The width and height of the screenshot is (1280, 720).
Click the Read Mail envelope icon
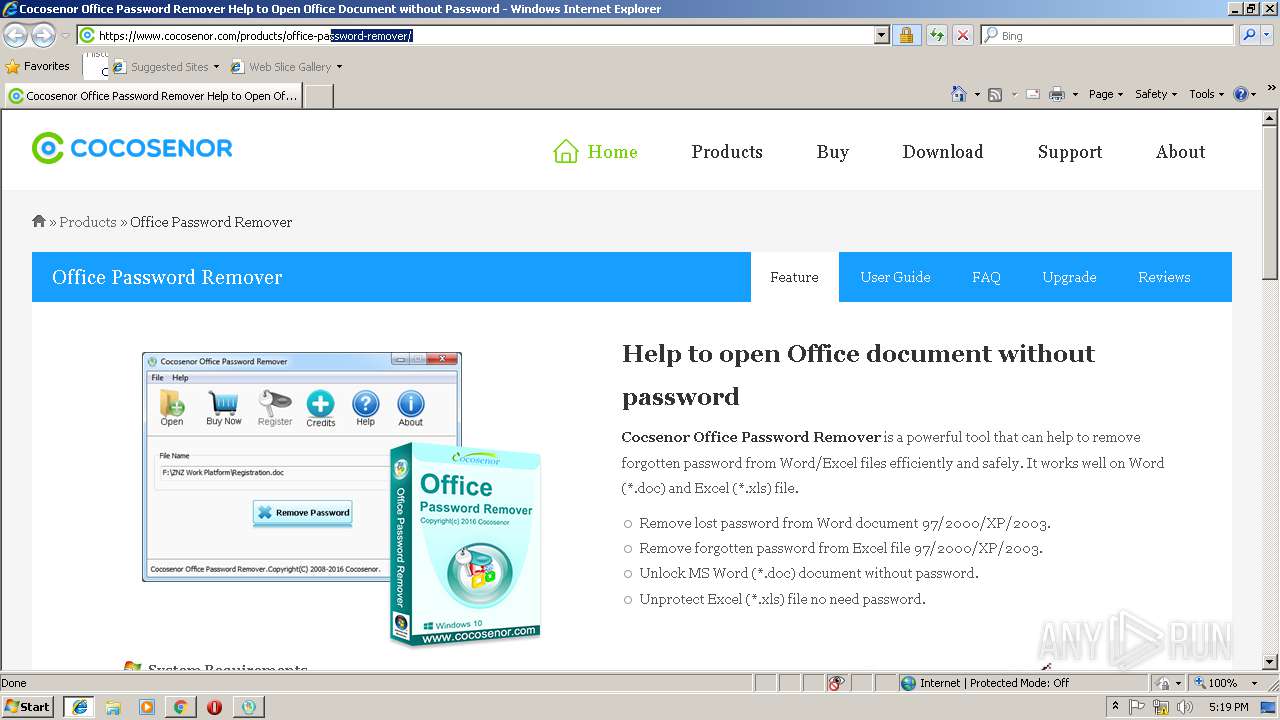pyautogui.click(x=1032, y=94)
